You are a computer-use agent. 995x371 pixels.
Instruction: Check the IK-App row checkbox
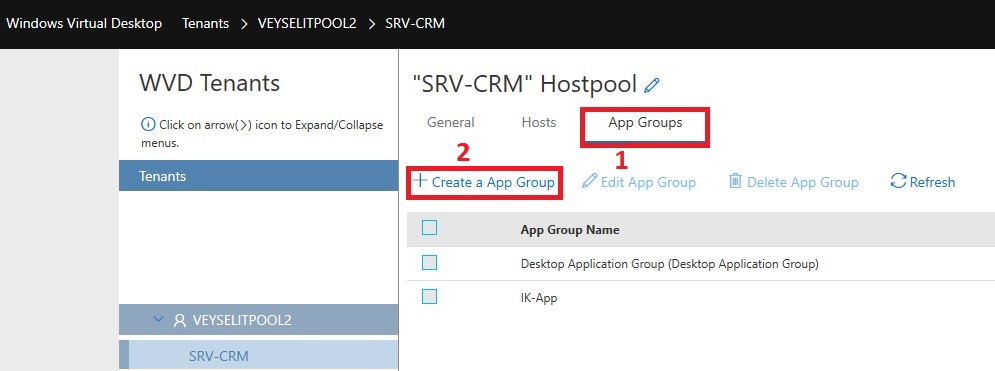430,296
